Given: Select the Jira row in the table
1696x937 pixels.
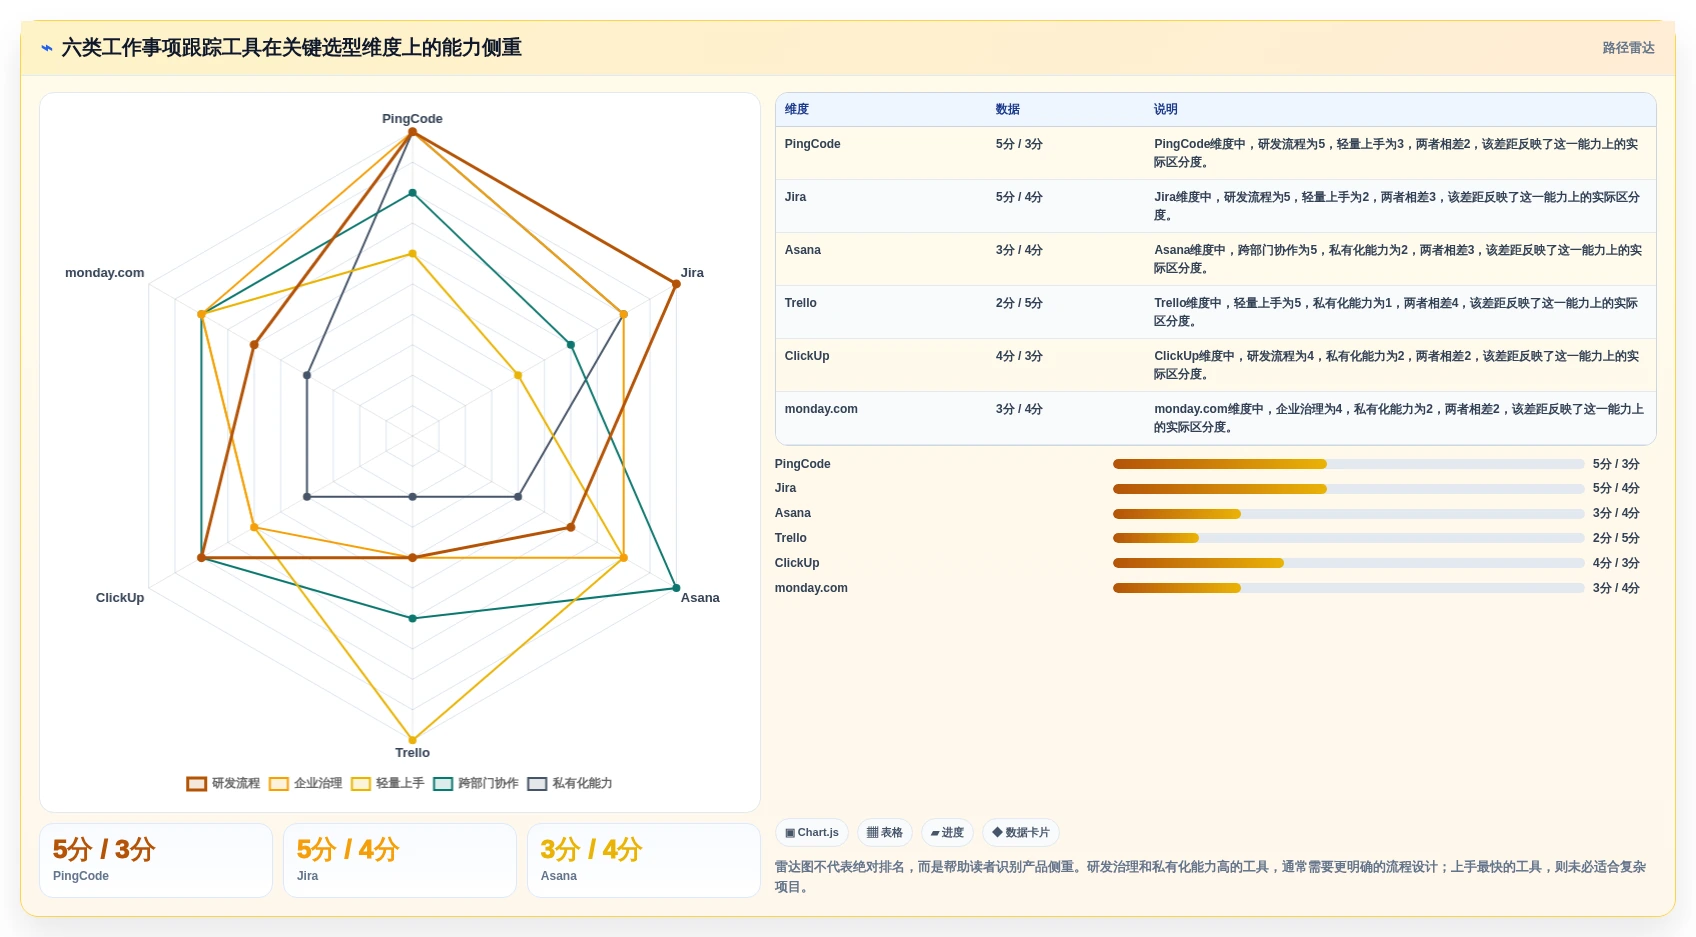Looking at the screenshot, I should click(x=1215, y=206).
